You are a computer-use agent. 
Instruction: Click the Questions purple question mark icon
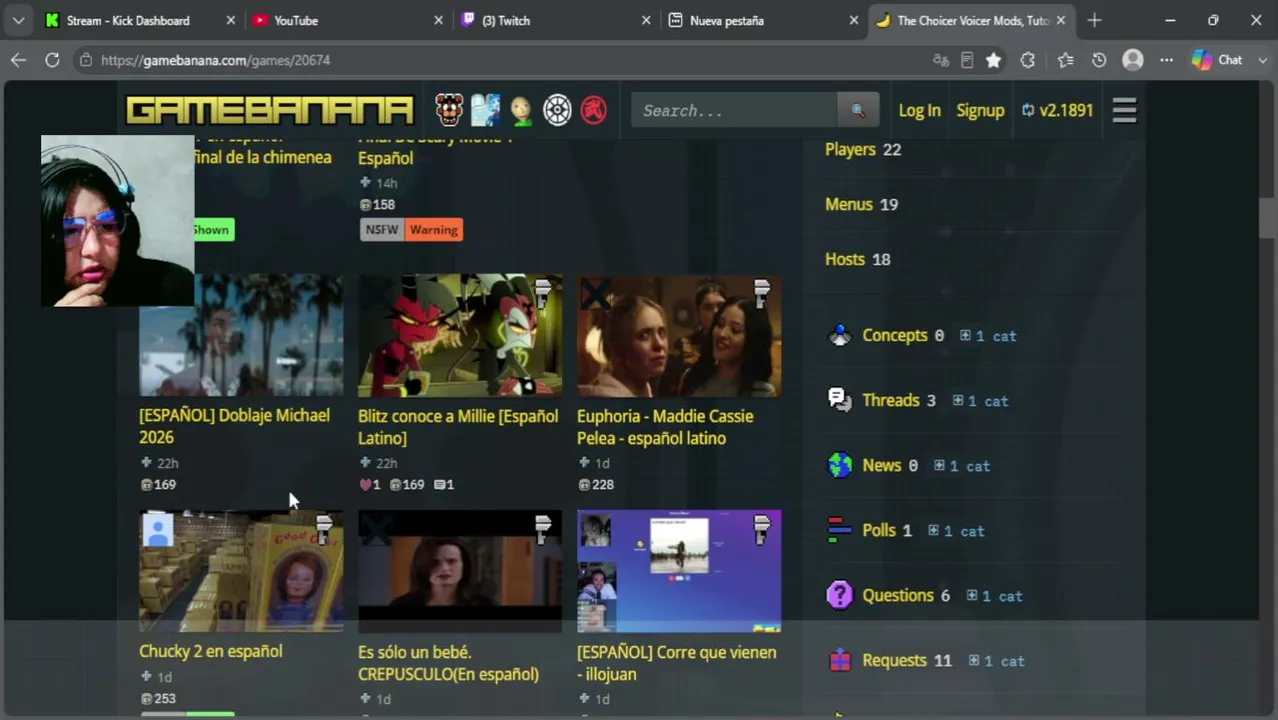pyautogui.click(x=840, y=595)
